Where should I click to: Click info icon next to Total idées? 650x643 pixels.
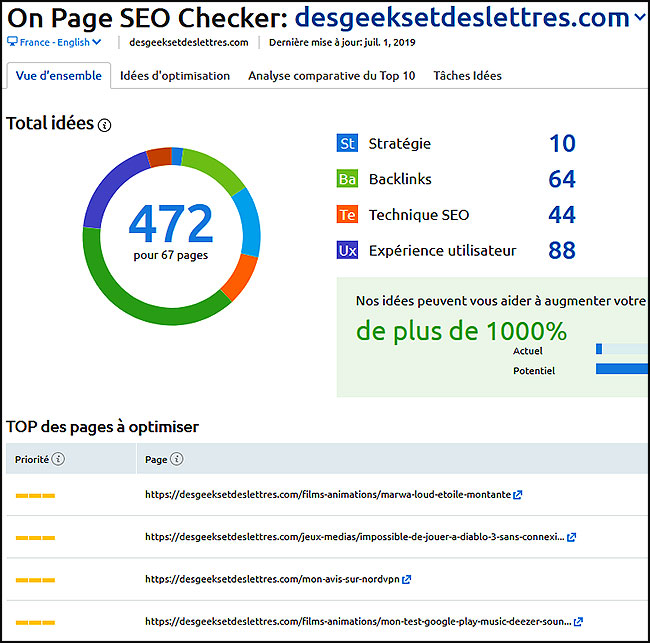click(104, 125)
